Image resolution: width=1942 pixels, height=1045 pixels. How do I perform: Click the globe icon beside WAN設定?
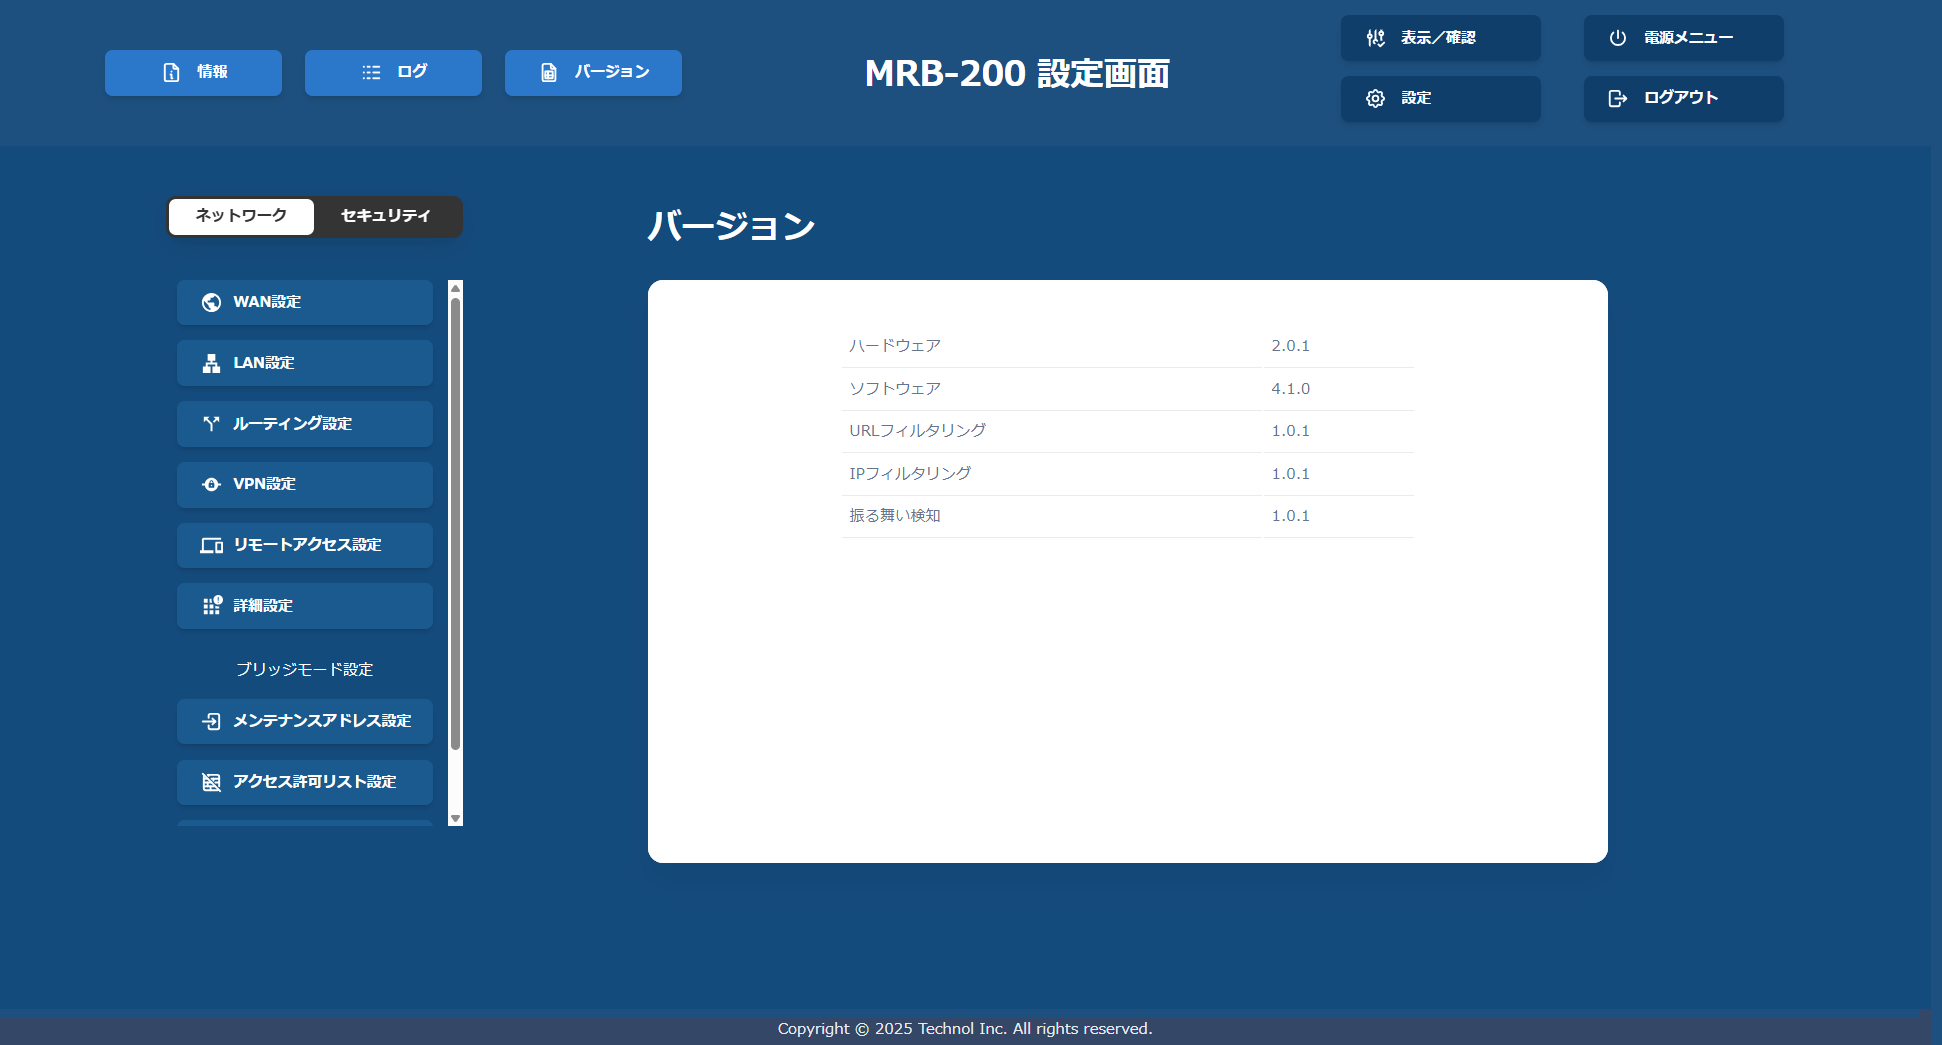[x=211, y=302]
